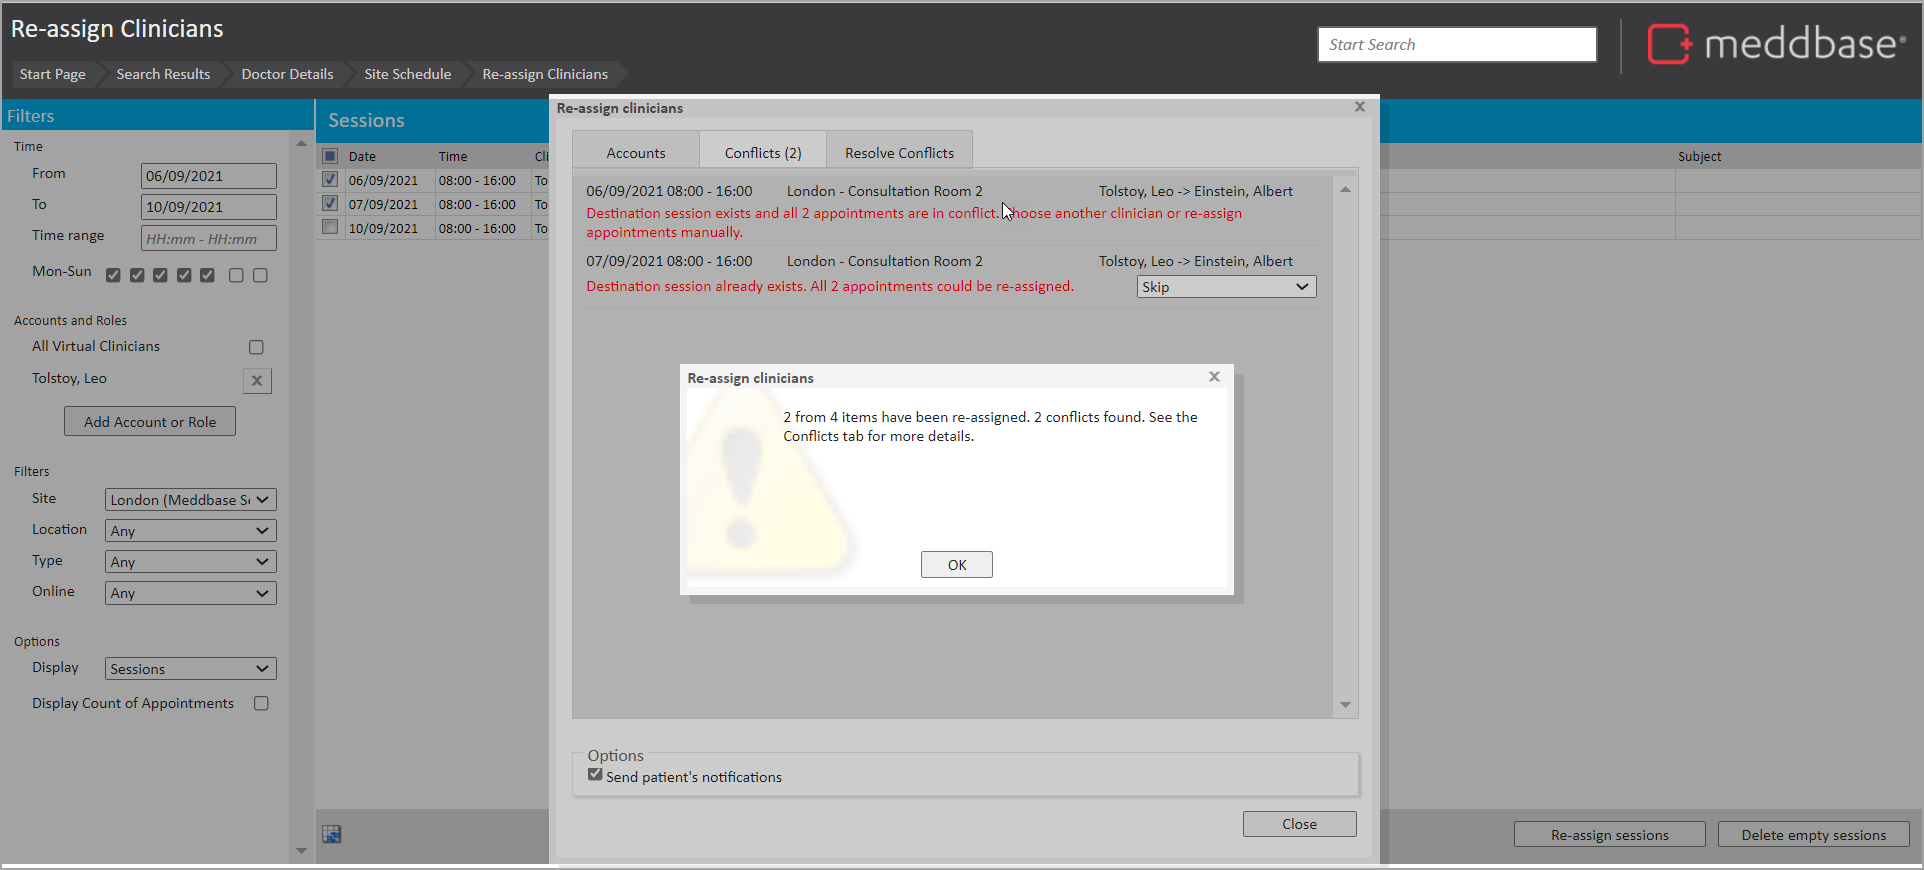Image resolution: width=1924 pixels, height=870 pixels.
Task: Click the save icon below the sessions list
Action: (332, 834)
